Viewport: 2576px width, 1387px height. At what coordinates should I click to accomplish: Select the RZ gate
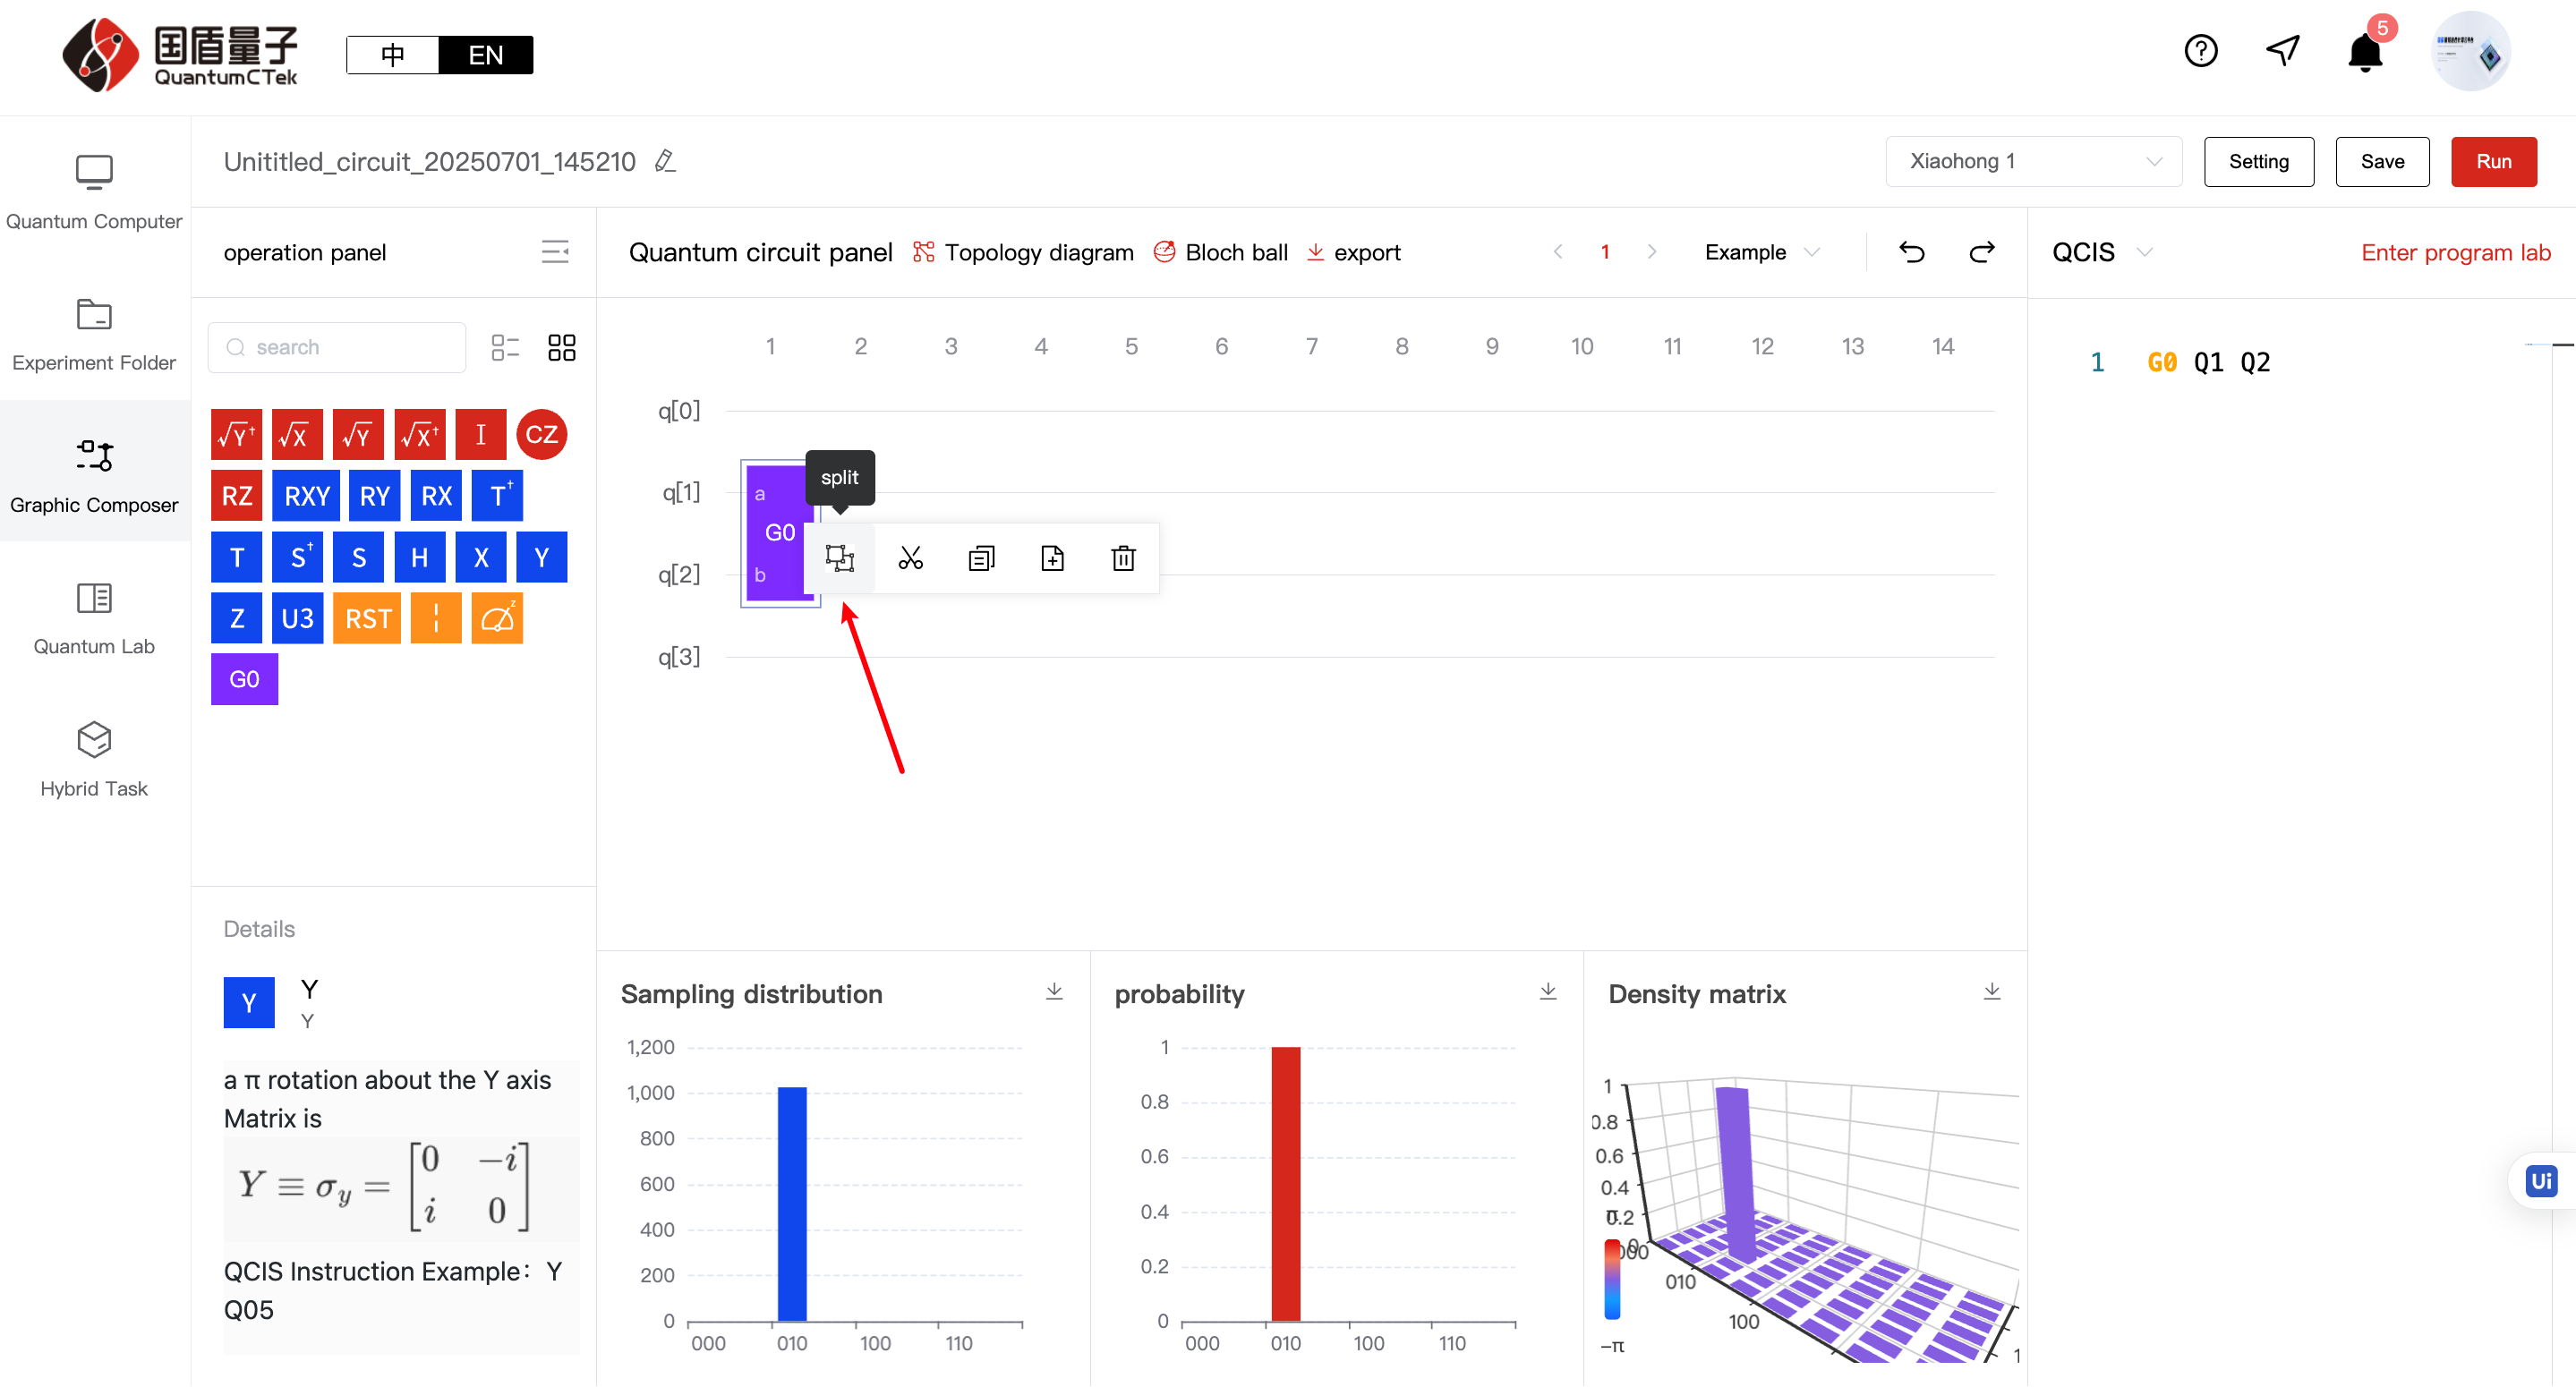237,496
